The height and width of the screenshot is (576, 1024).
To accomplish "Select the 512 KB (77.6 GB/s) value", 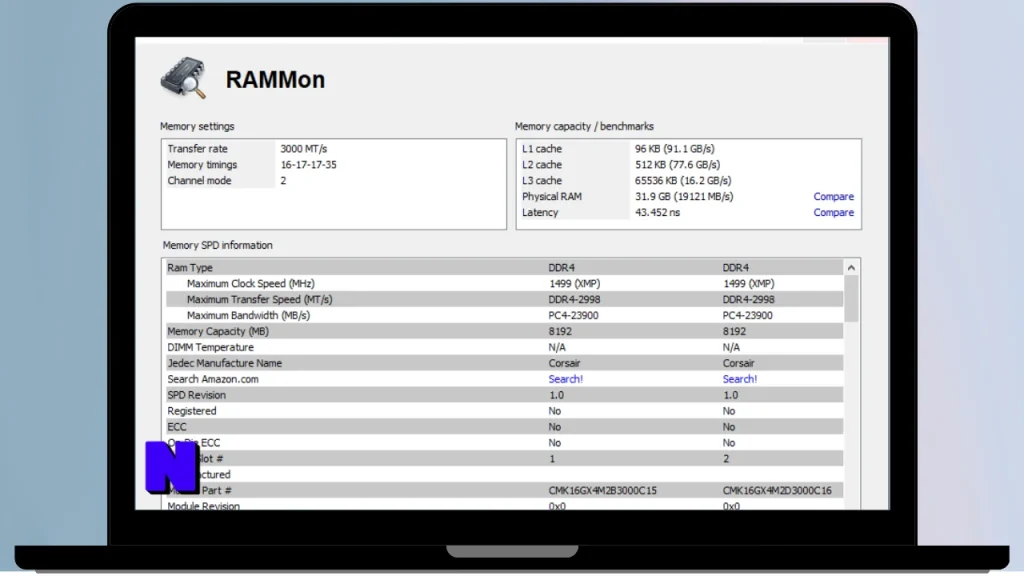I will point(677,165).
